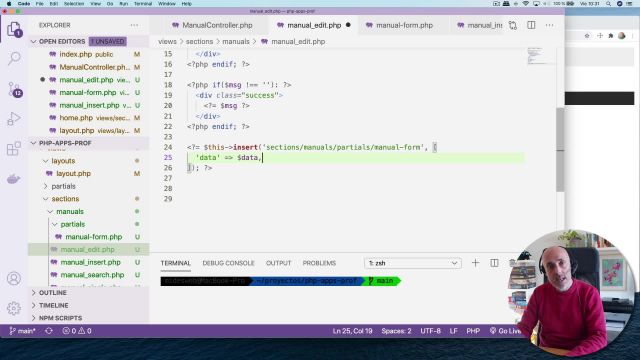This screenshot has height=360, width=640.
Task: Click the Go Live status bar button
Action: coord(505,331)
